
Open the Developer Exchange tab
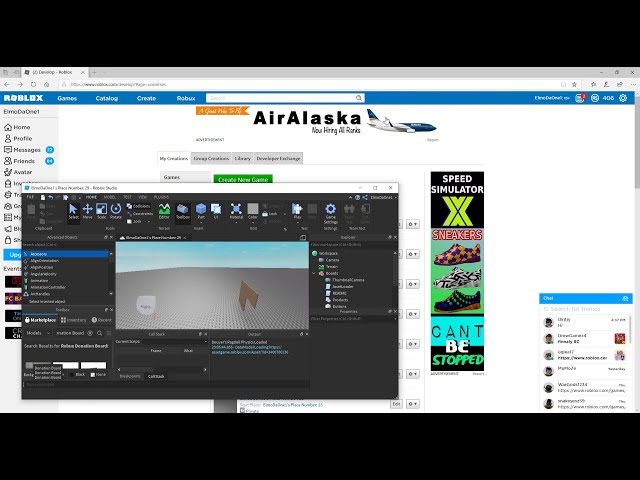[278, 158]
